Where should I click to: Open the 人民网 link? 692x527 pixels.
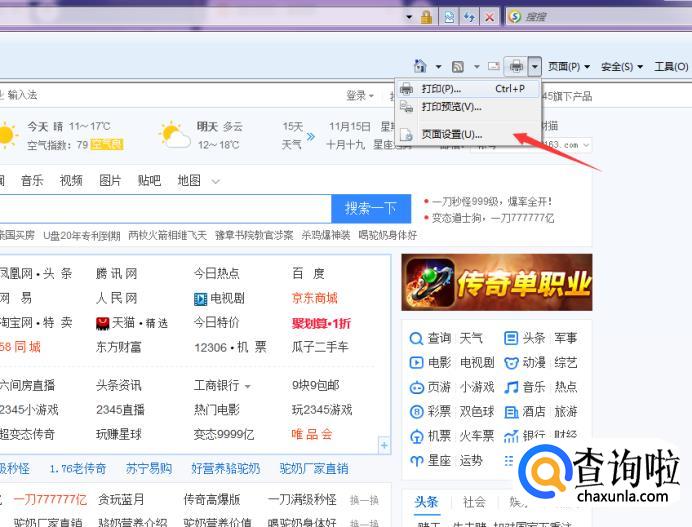(x=117, y=298)
